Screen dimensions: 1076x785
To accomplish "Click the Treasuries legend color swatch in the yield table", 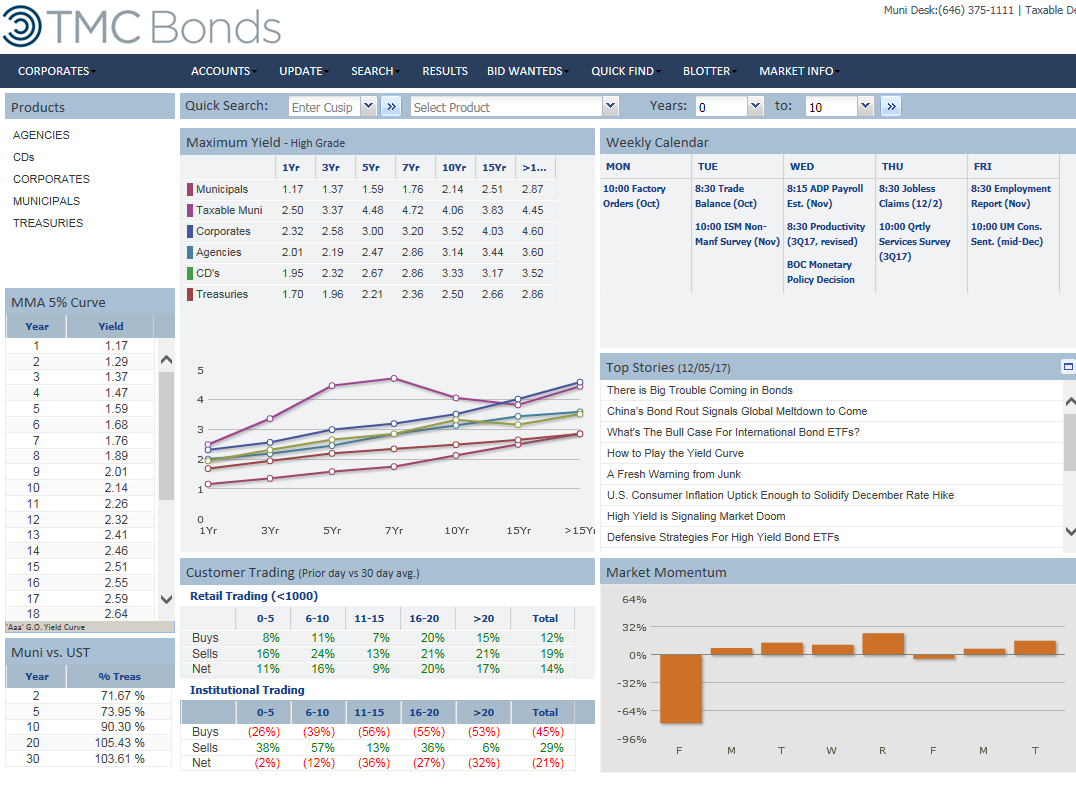I will pos(189,294).
